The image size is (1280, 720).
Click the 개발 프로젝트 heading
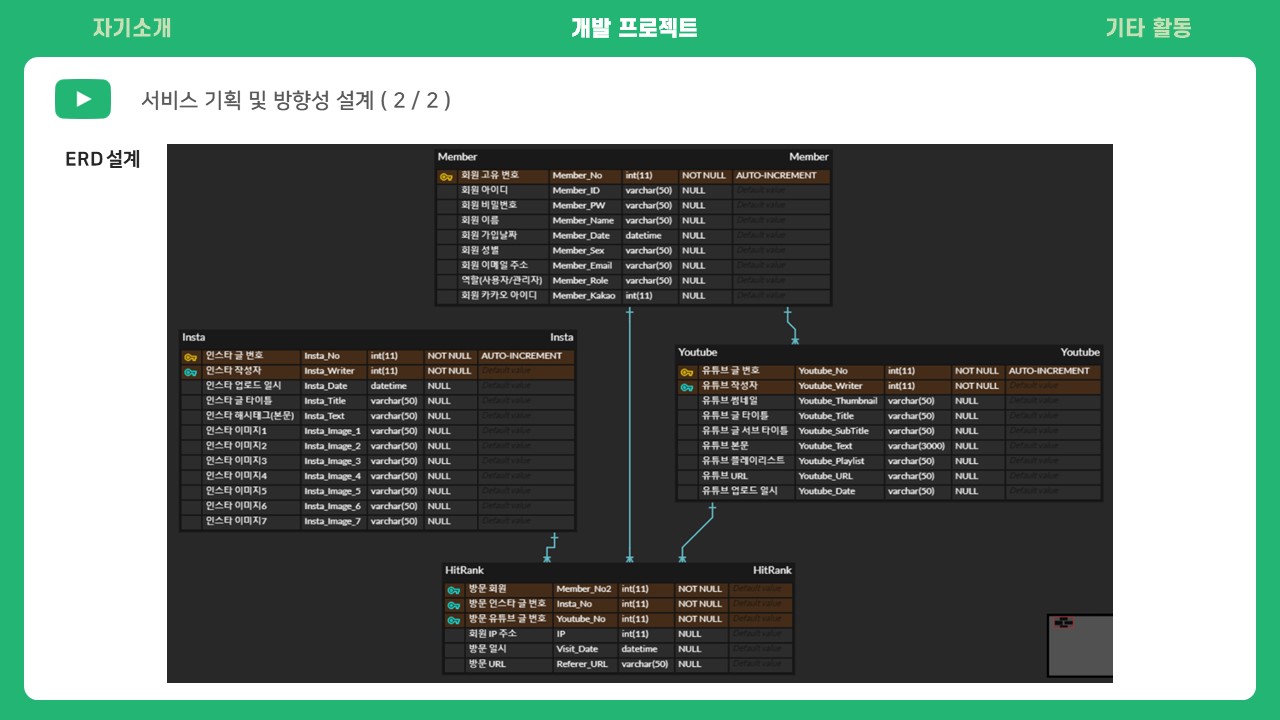tap(632, 29)
